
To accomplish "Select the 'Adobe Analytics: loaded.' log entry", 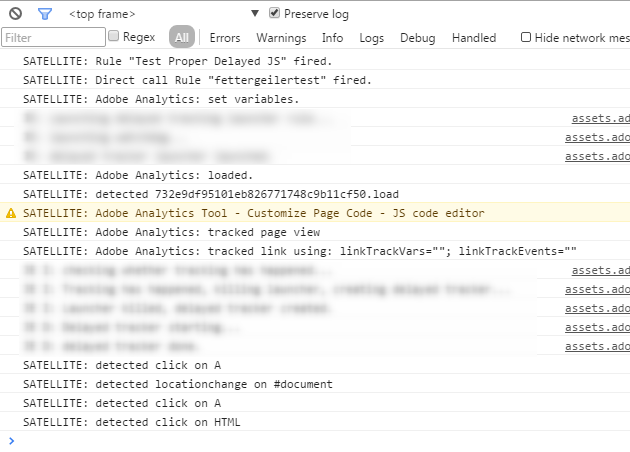I will pos(138,175).
